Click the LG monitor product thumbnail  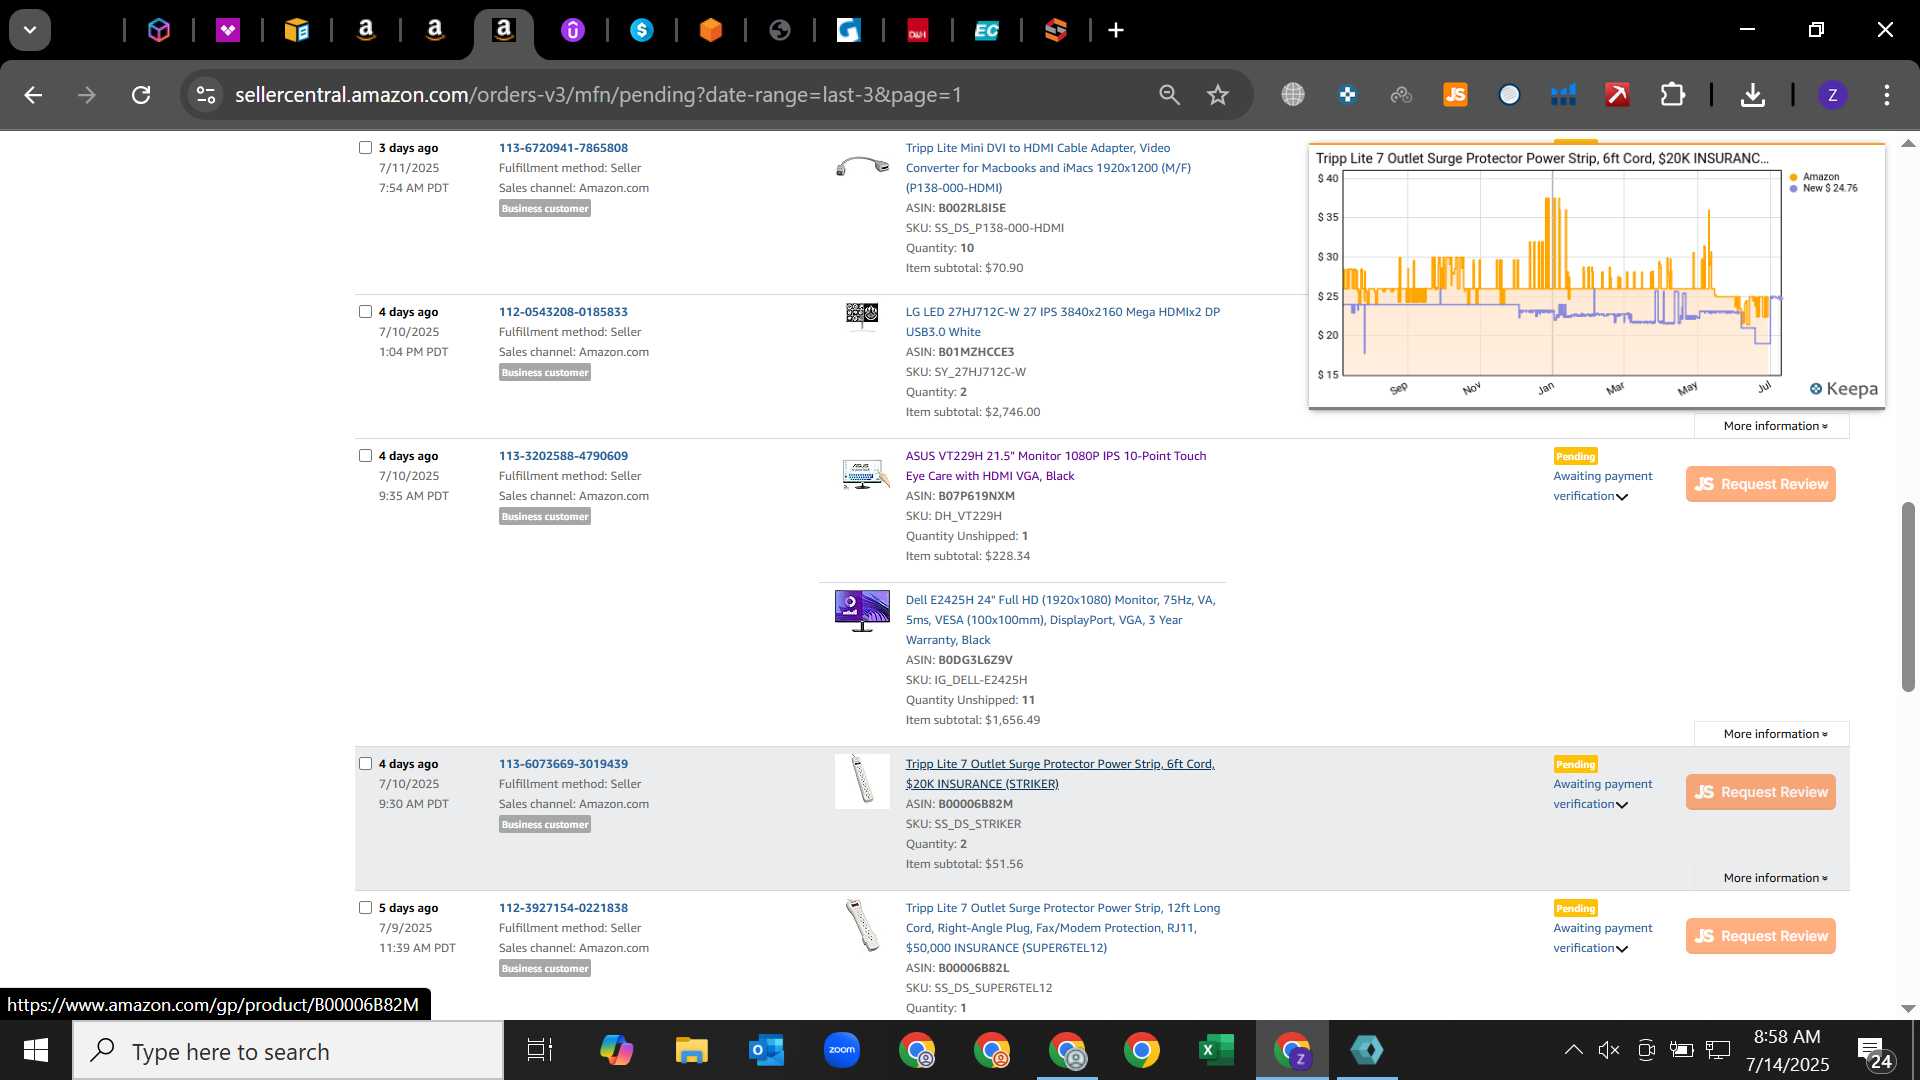click(x=862, y=316)
